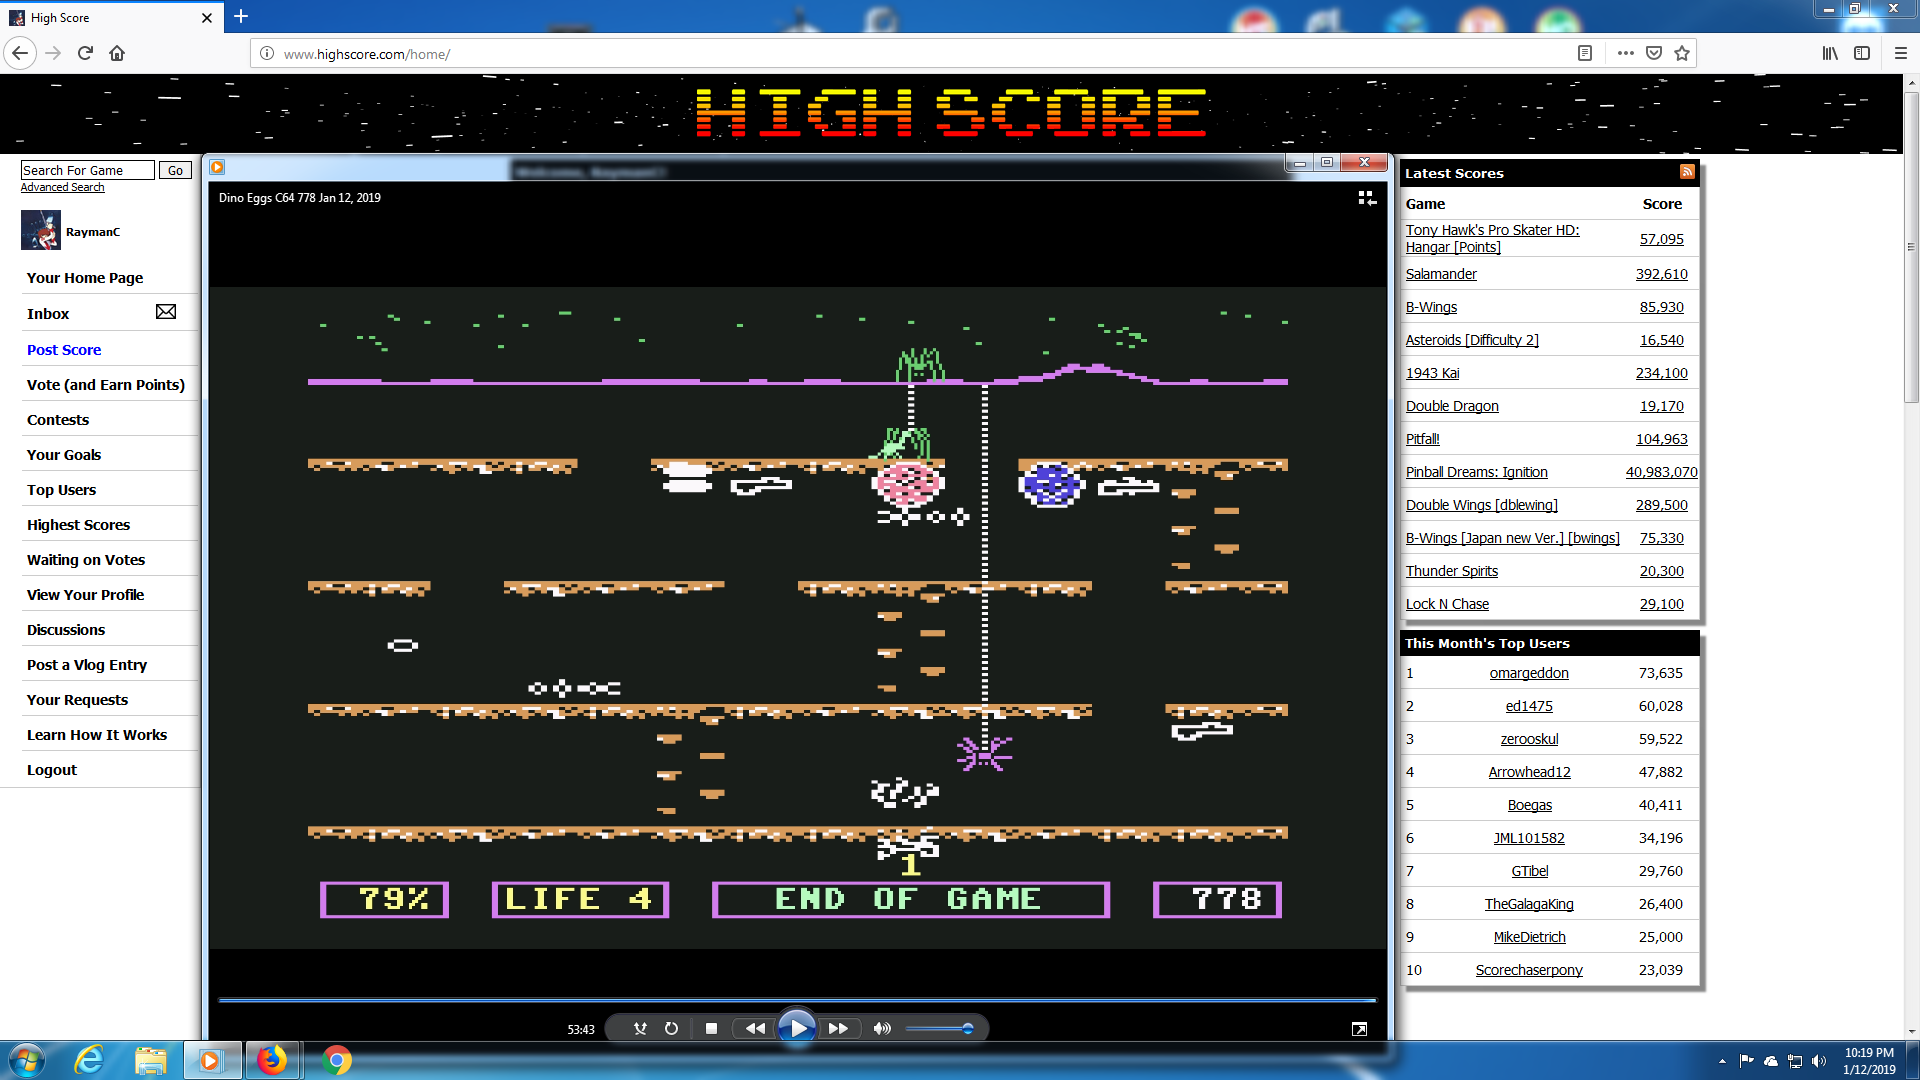Click the rewind previous button
This screenshot has width=1920, height=1080.
coord(755,1028)
